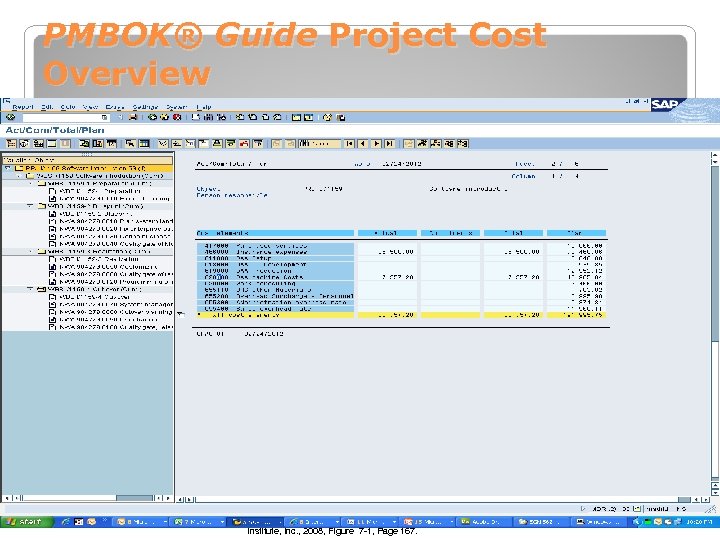Click the green Enter checkmark icon
Screen dimensions: 720x540
pos(10,118)
